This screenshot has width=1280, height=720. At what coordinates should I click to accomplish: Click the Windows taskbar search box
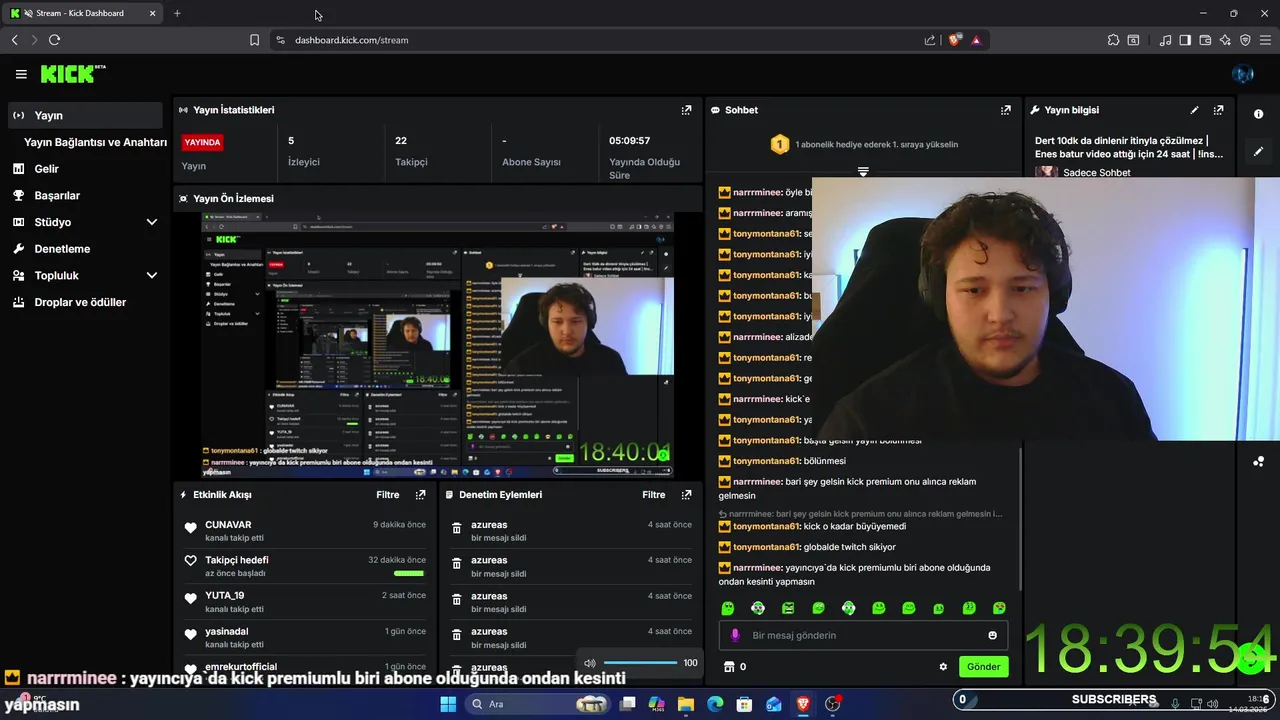pos(540,704)
